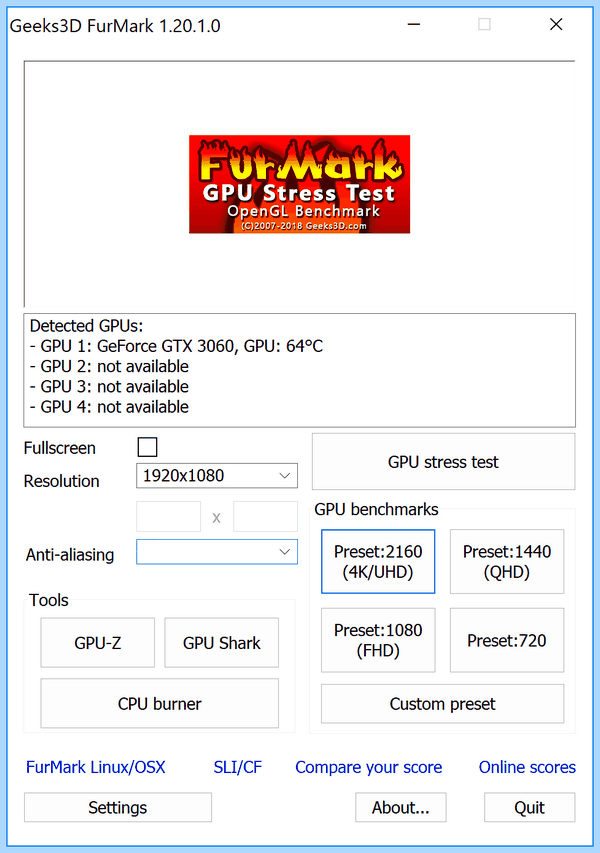
Task: Run the Preset:720 benchmark
Action: point(507,640)
